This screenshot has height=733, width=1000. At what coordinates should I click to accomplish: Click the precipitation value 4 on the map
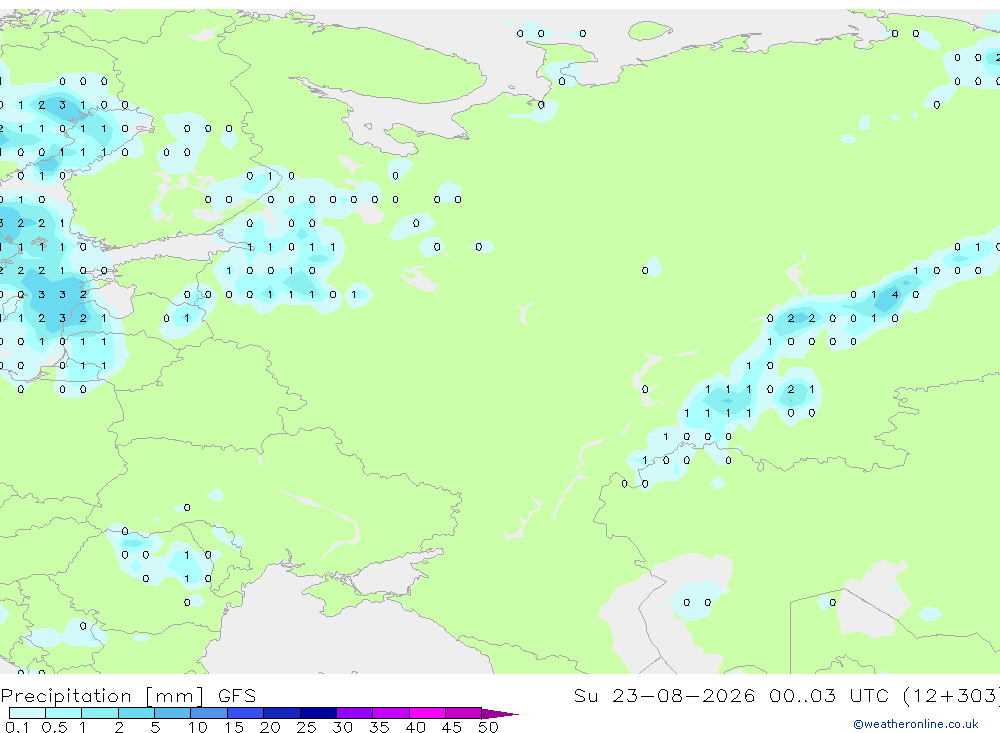click(895, 294)
